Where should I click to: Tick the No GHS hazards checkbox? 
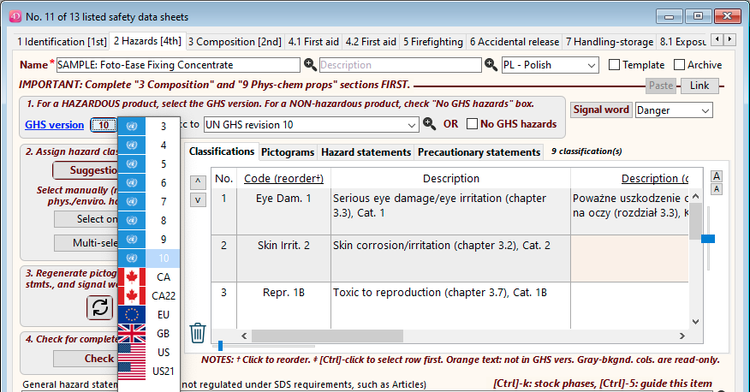(x=472, y=124)
